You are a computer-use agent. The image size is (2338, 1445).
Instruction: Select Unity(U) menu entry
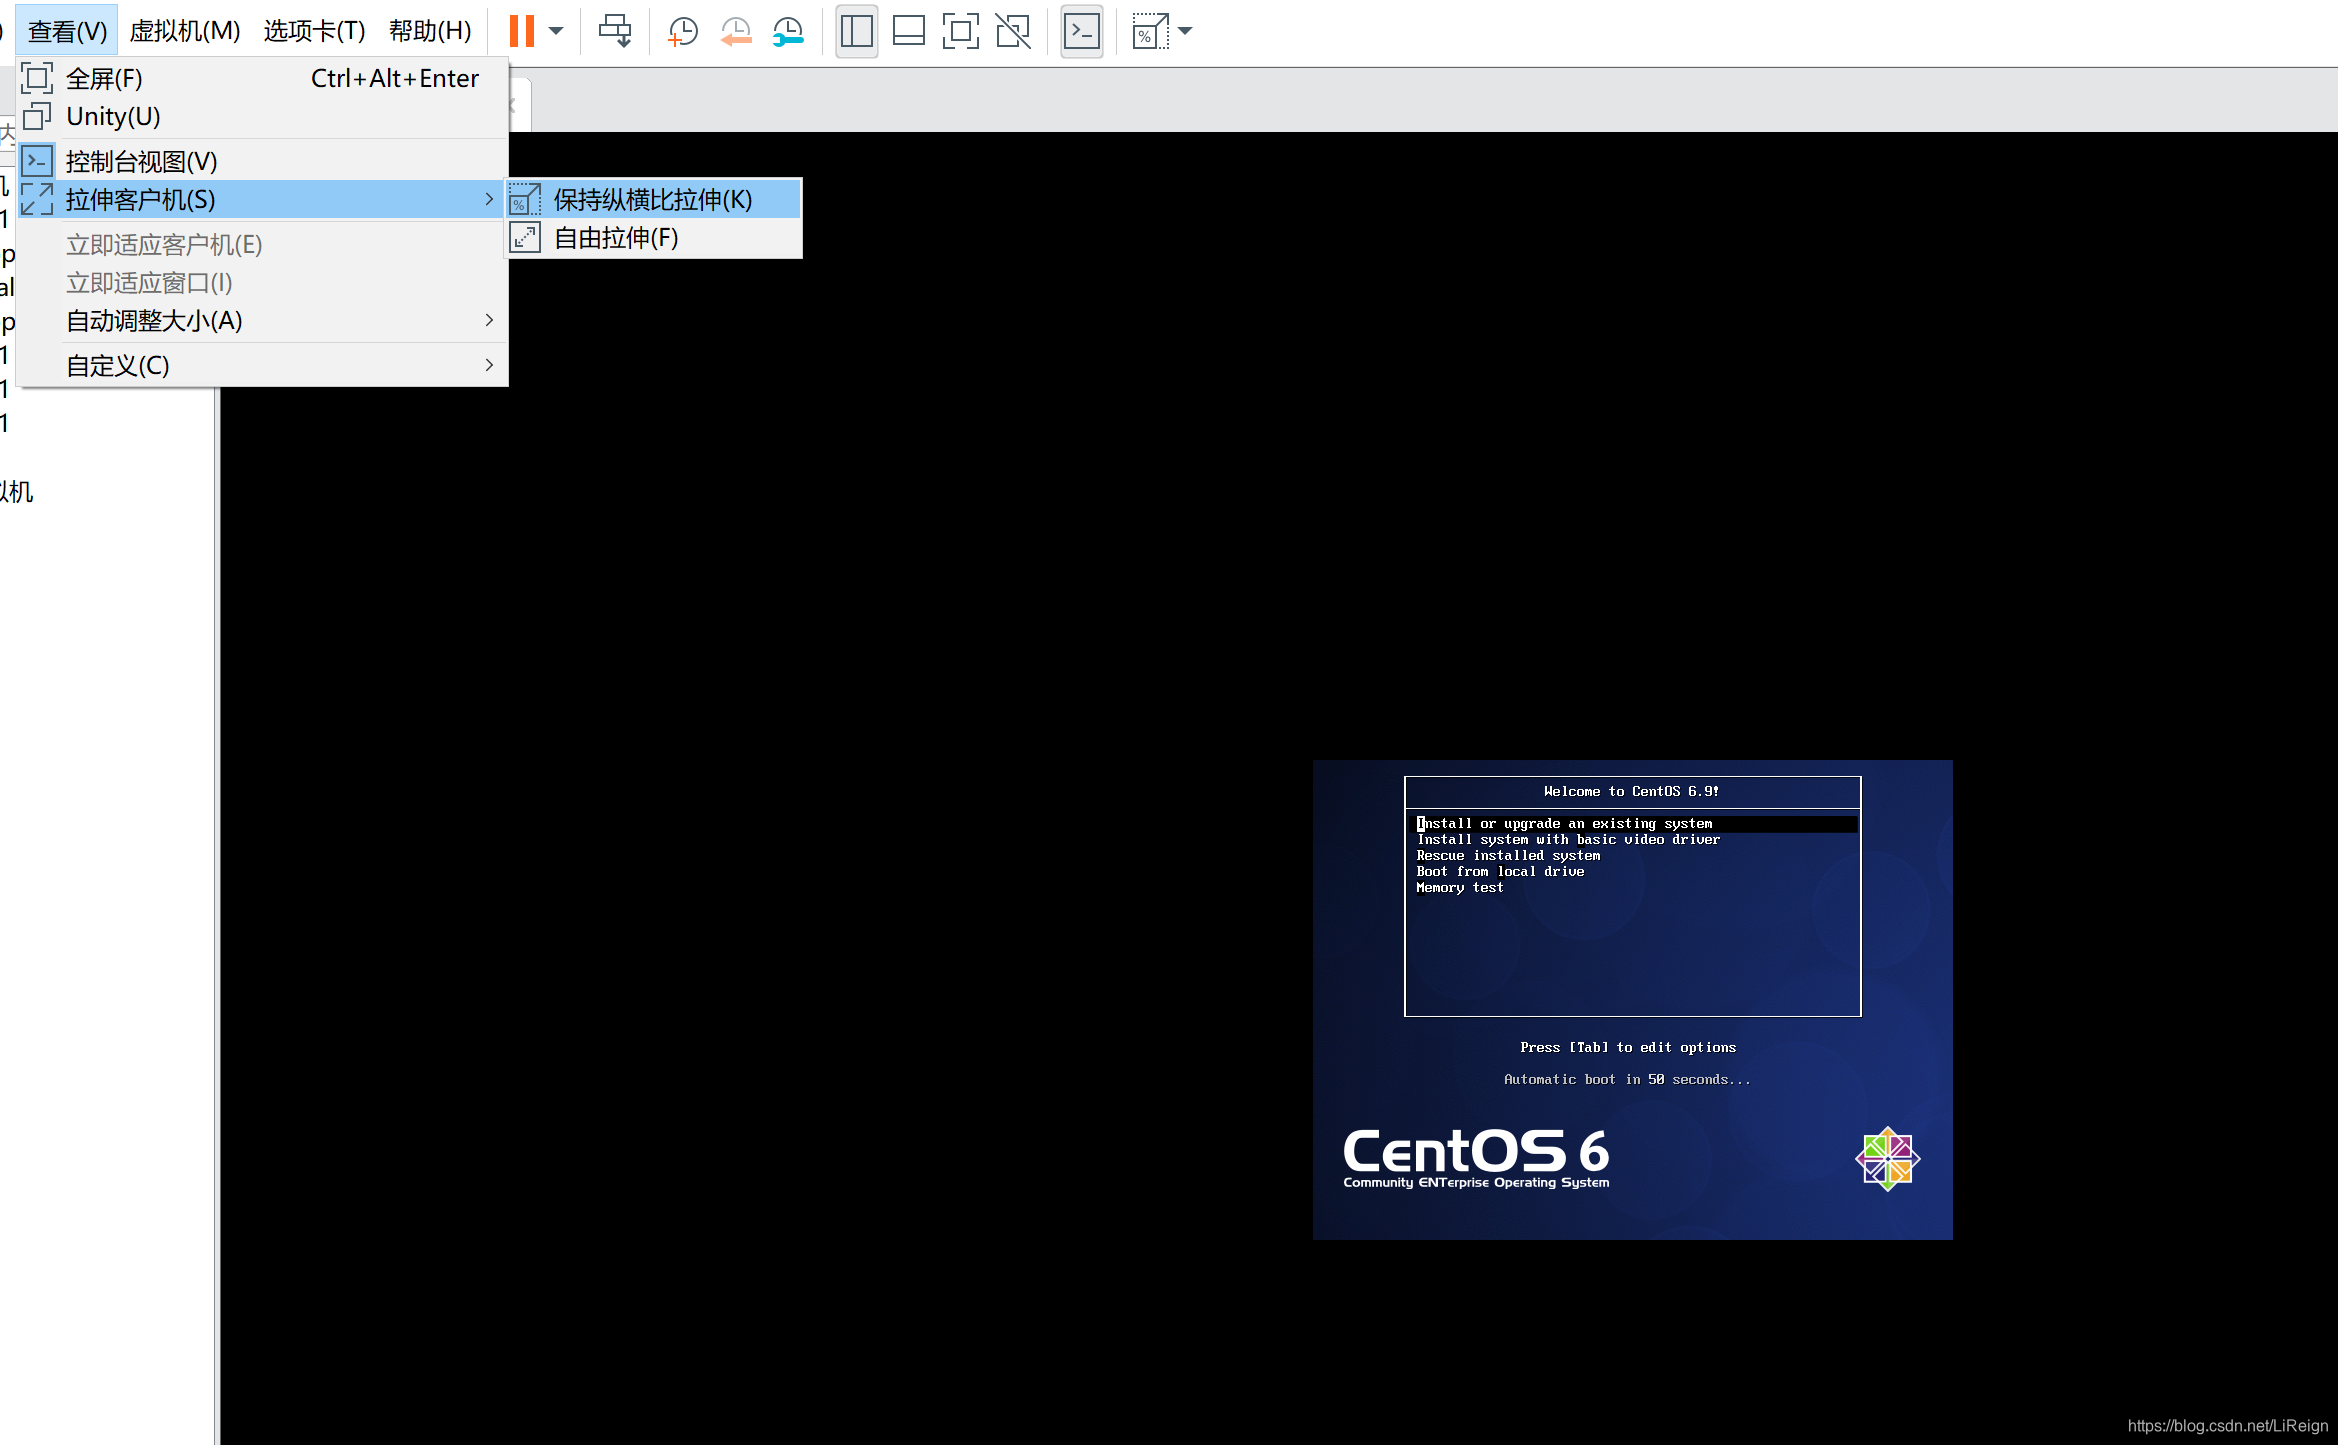[x=263, y=116]
